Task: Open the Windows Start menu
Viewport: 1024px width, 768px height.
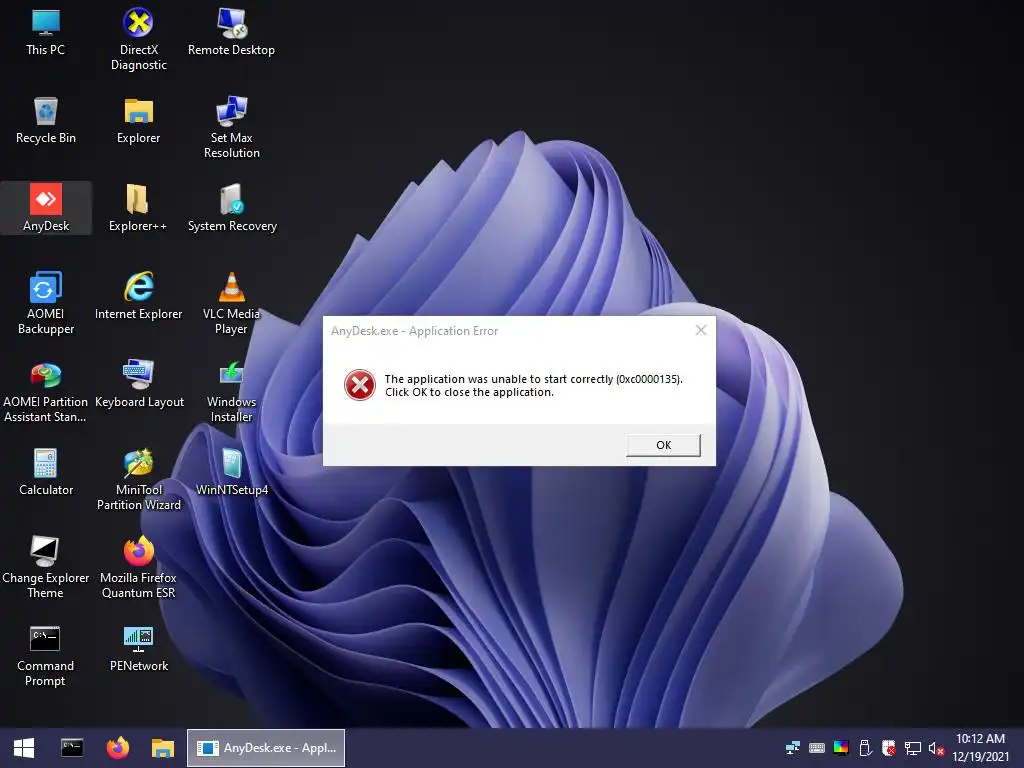Action: point(24,748)
